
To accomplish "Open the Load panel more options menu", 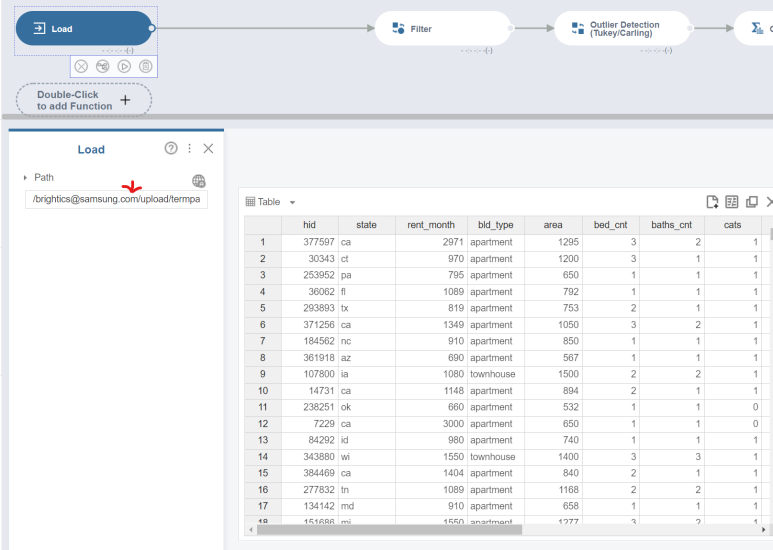I will coord(189,148).
